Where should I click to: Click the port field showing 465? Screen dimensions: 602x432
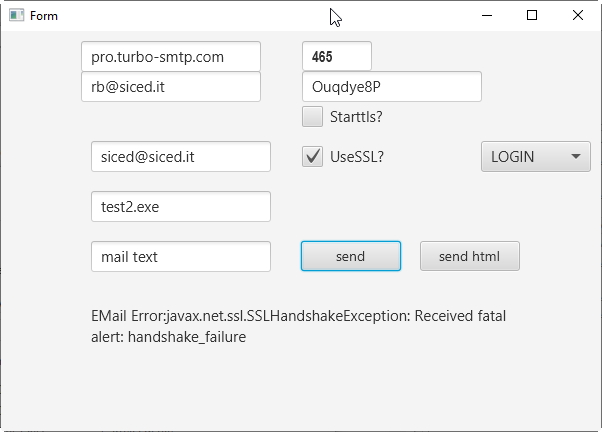[x=336, y=57]
